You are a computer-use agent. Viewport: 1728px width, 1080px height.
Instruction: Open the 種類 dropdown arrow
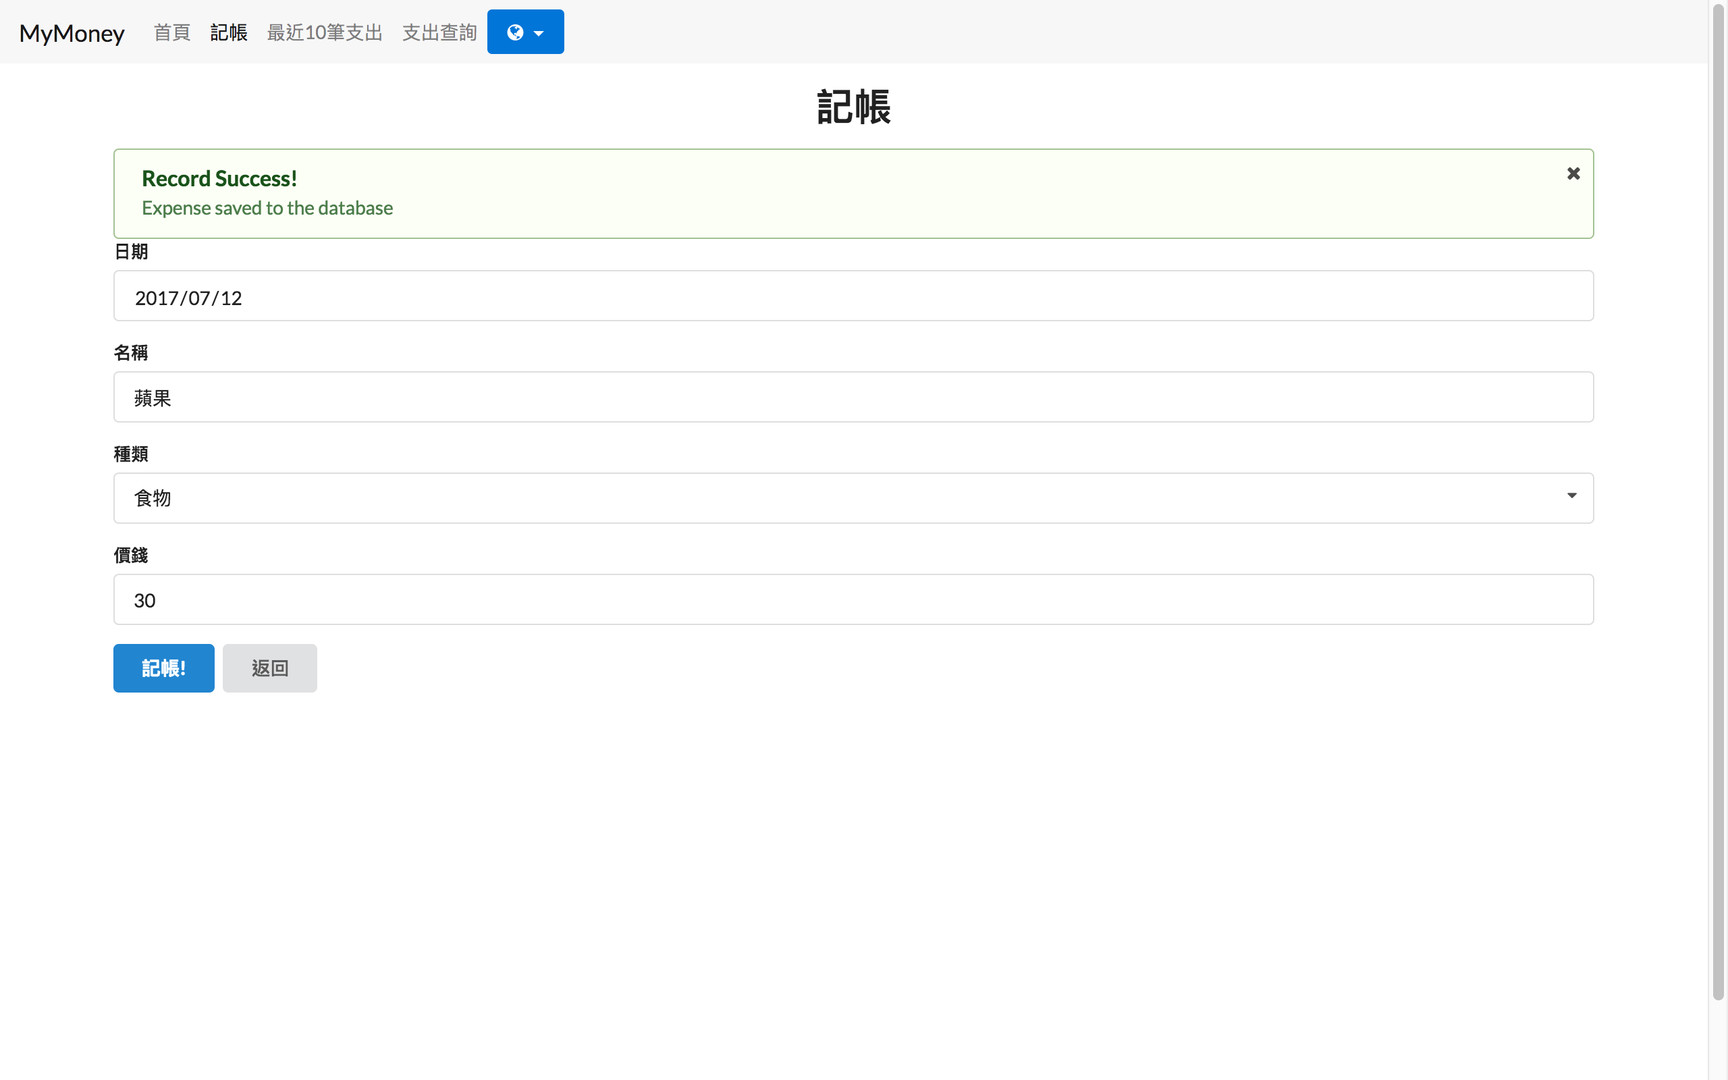tap(1571, 496)
